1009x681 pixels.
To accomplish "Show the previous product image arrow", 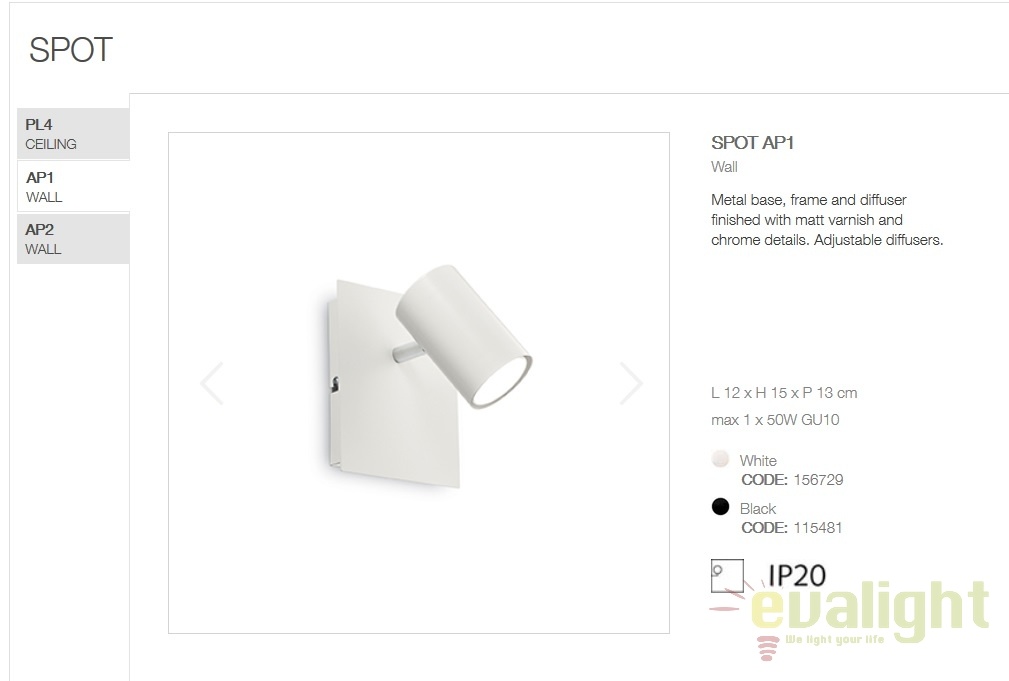I will 212,384.
